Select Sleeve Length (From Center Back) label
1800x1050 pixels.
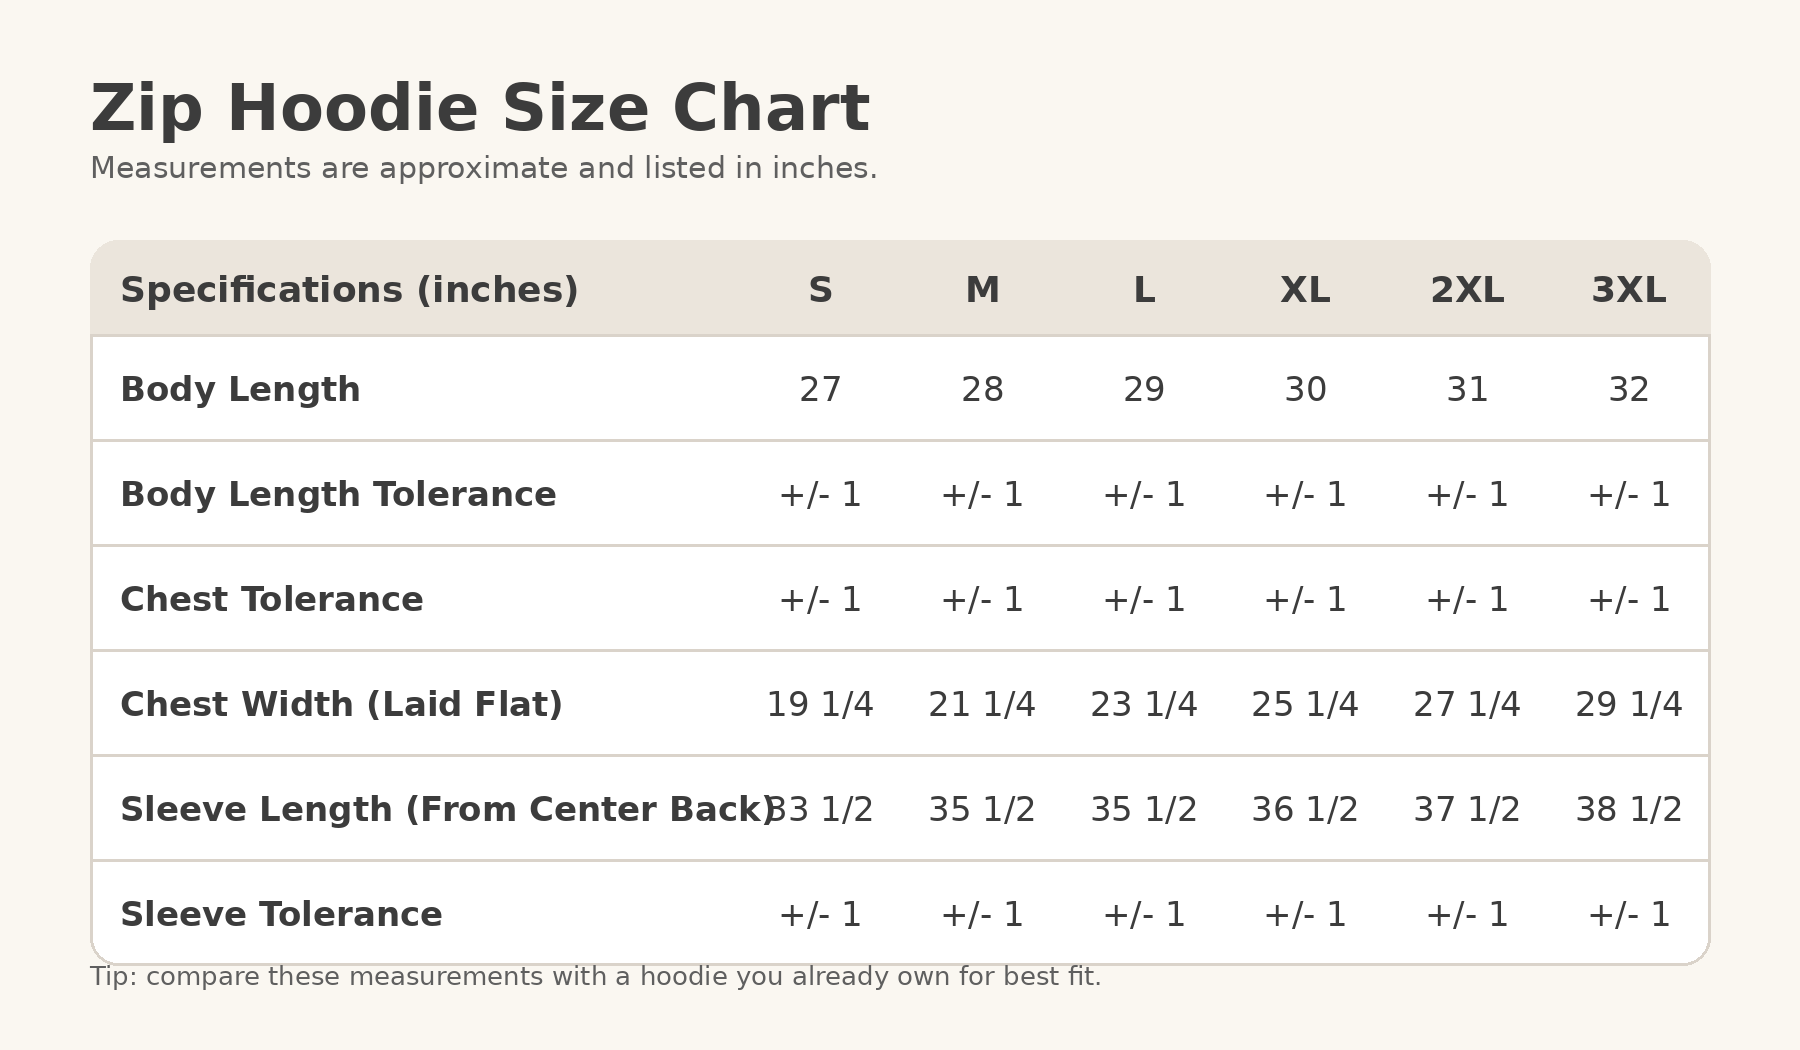(448, 809)
